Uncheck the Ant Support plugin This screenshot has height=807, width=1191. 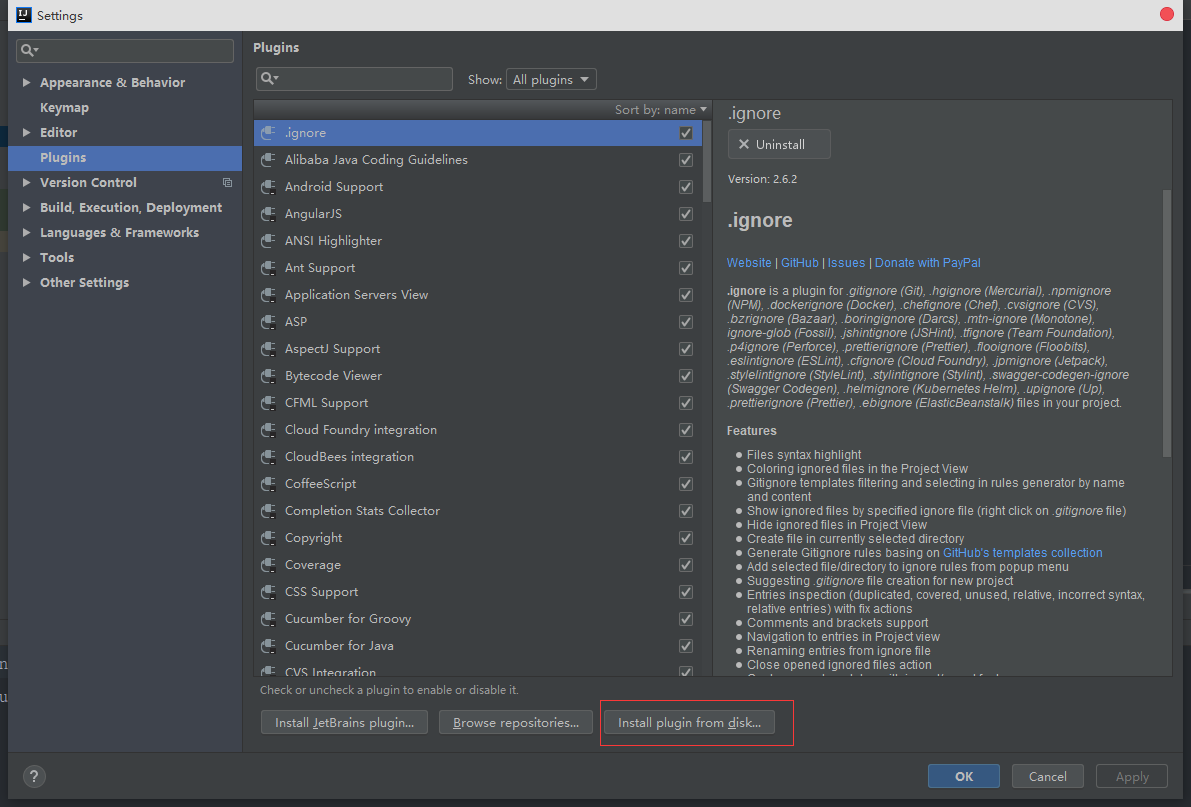click(x=686, y=267)
